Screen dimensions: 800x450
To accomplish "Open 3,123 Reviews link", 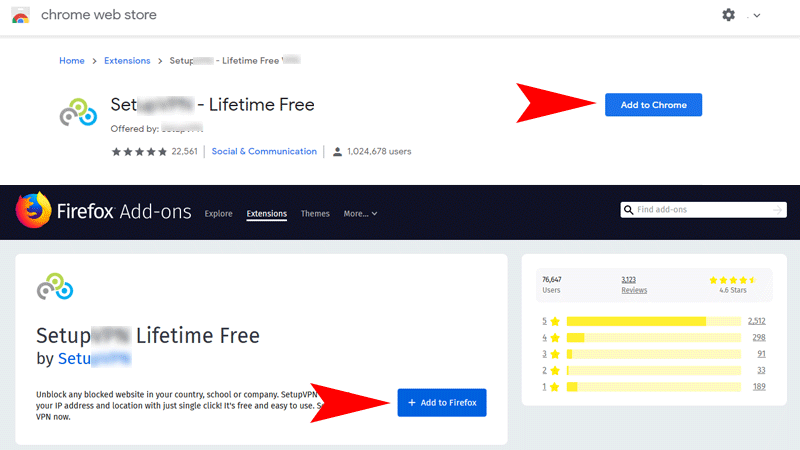I will click(x=634, y=285).
